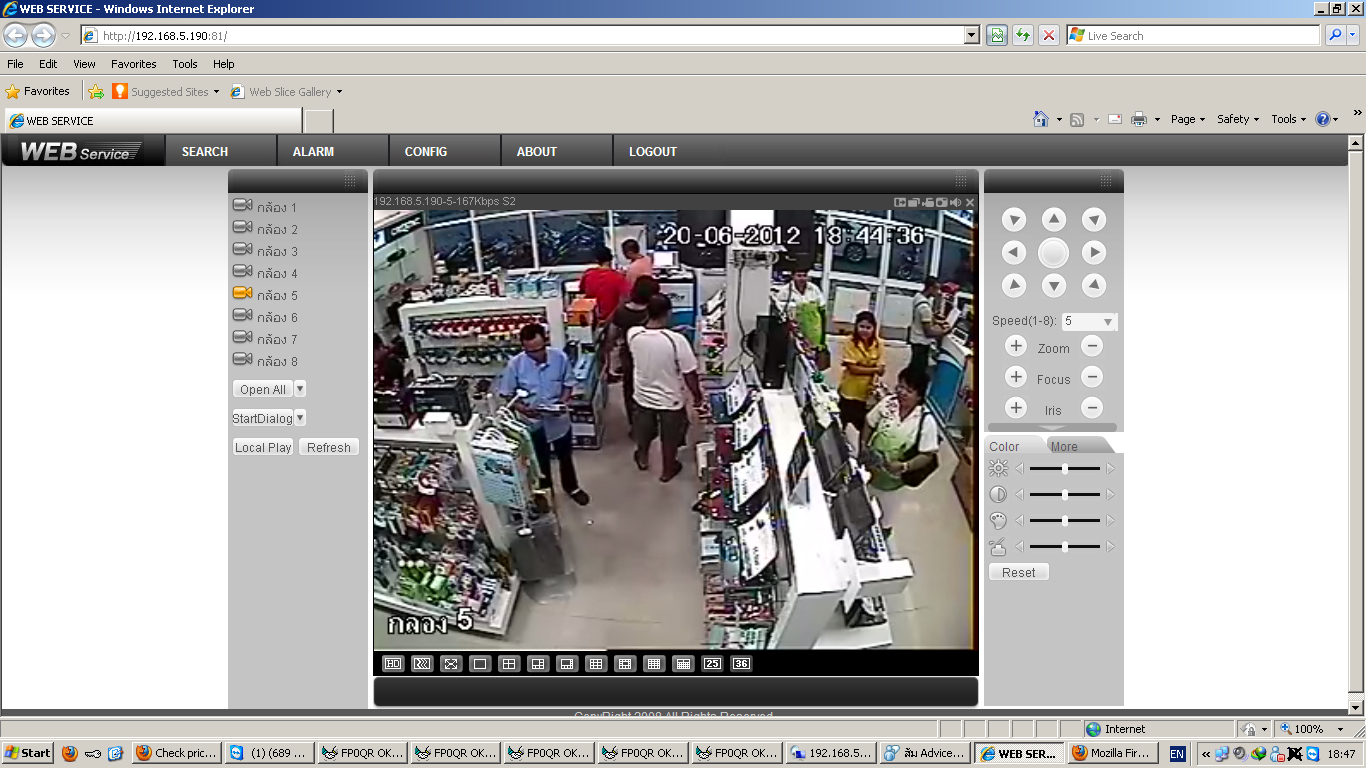Open Internet Explorer Favorites menu
Viewport: 1366px width, 768px height.
[134, 64]
